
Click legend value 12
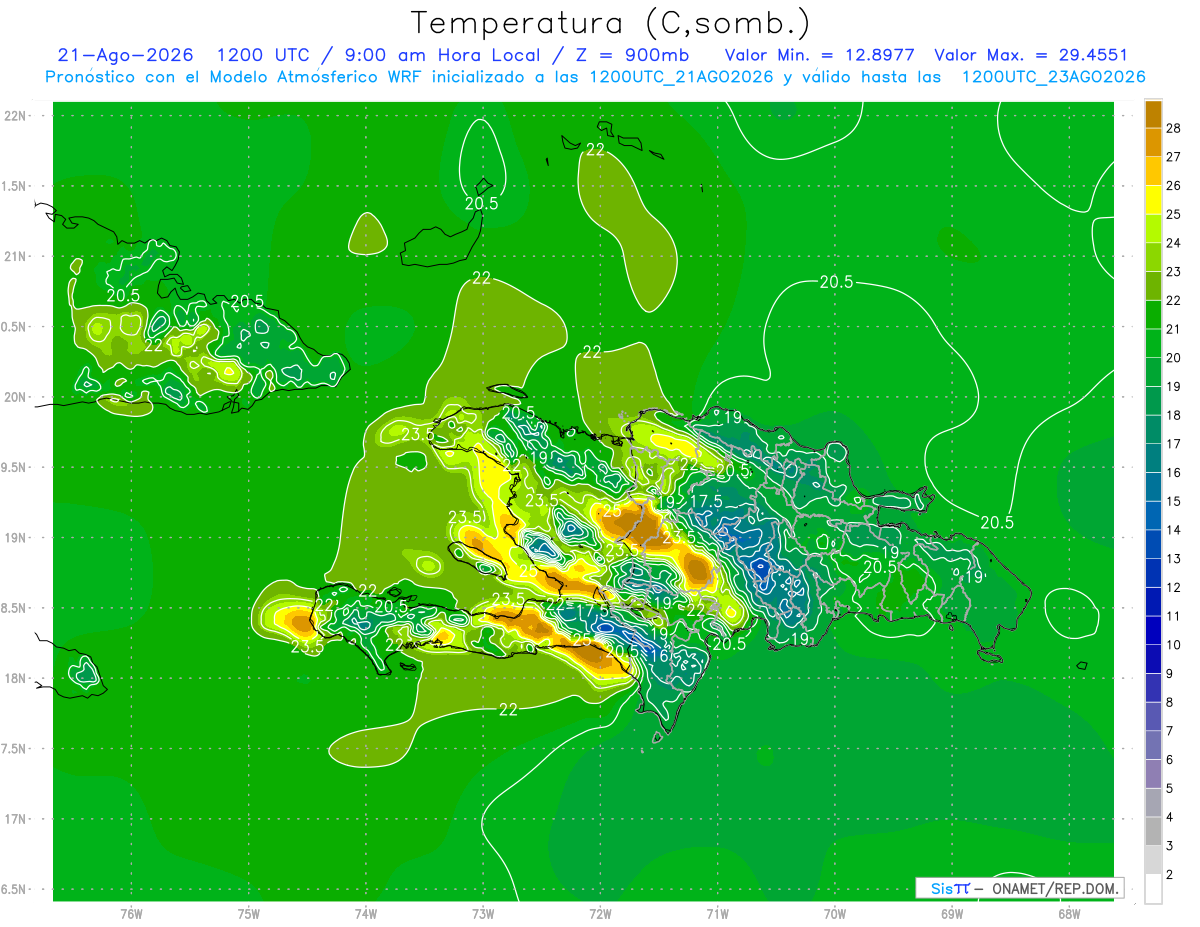(1174, 588)
